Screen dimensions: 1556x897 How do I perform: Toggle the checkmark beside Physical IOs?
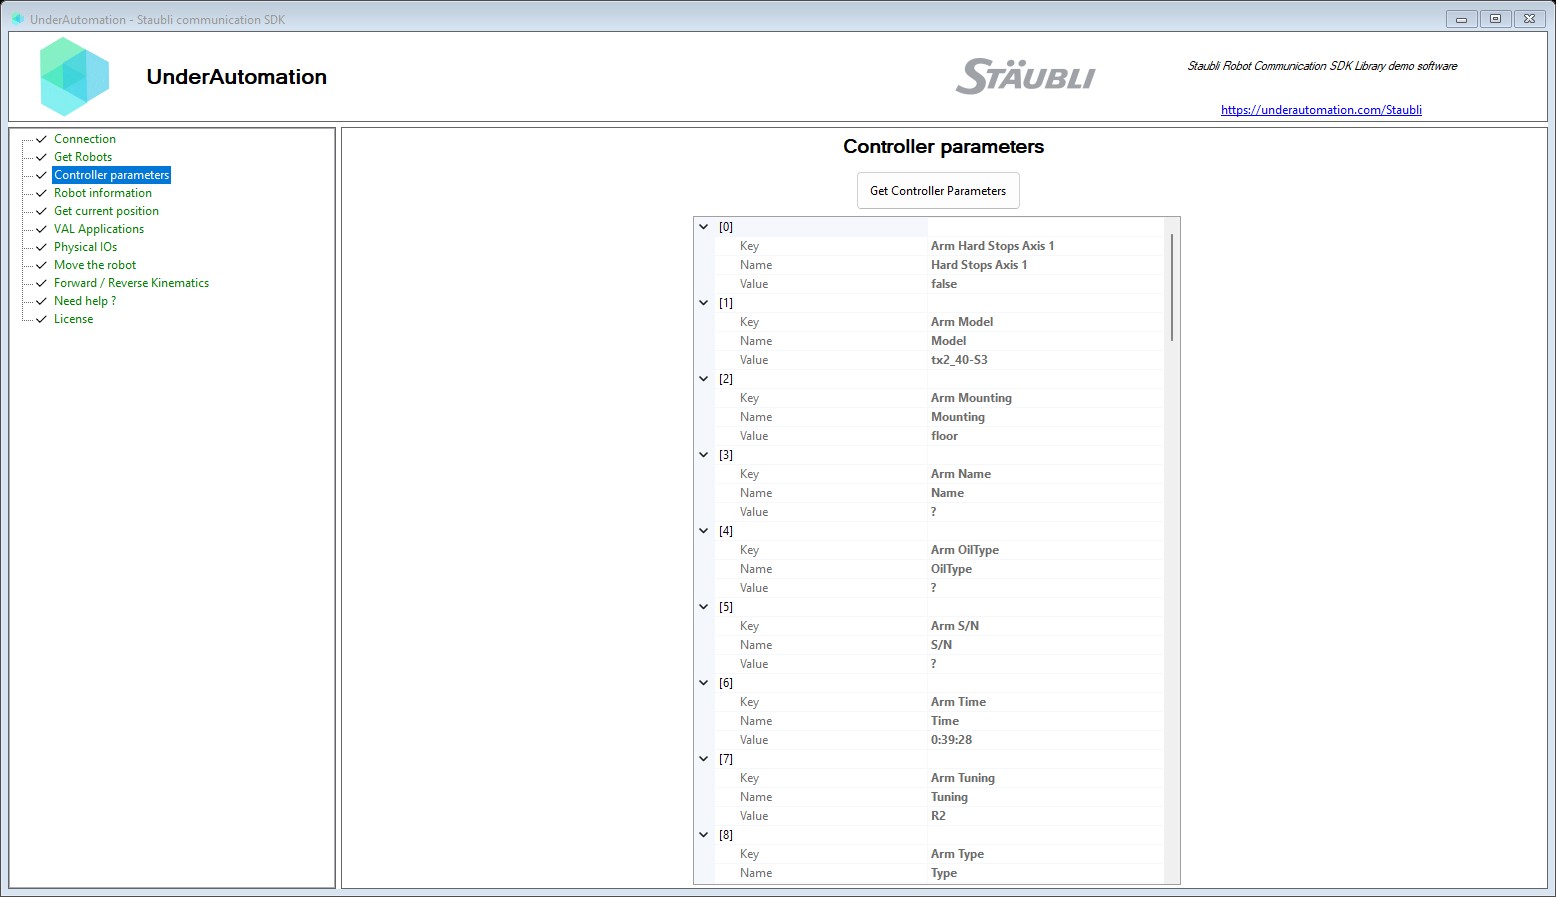(x=40, y=246)
